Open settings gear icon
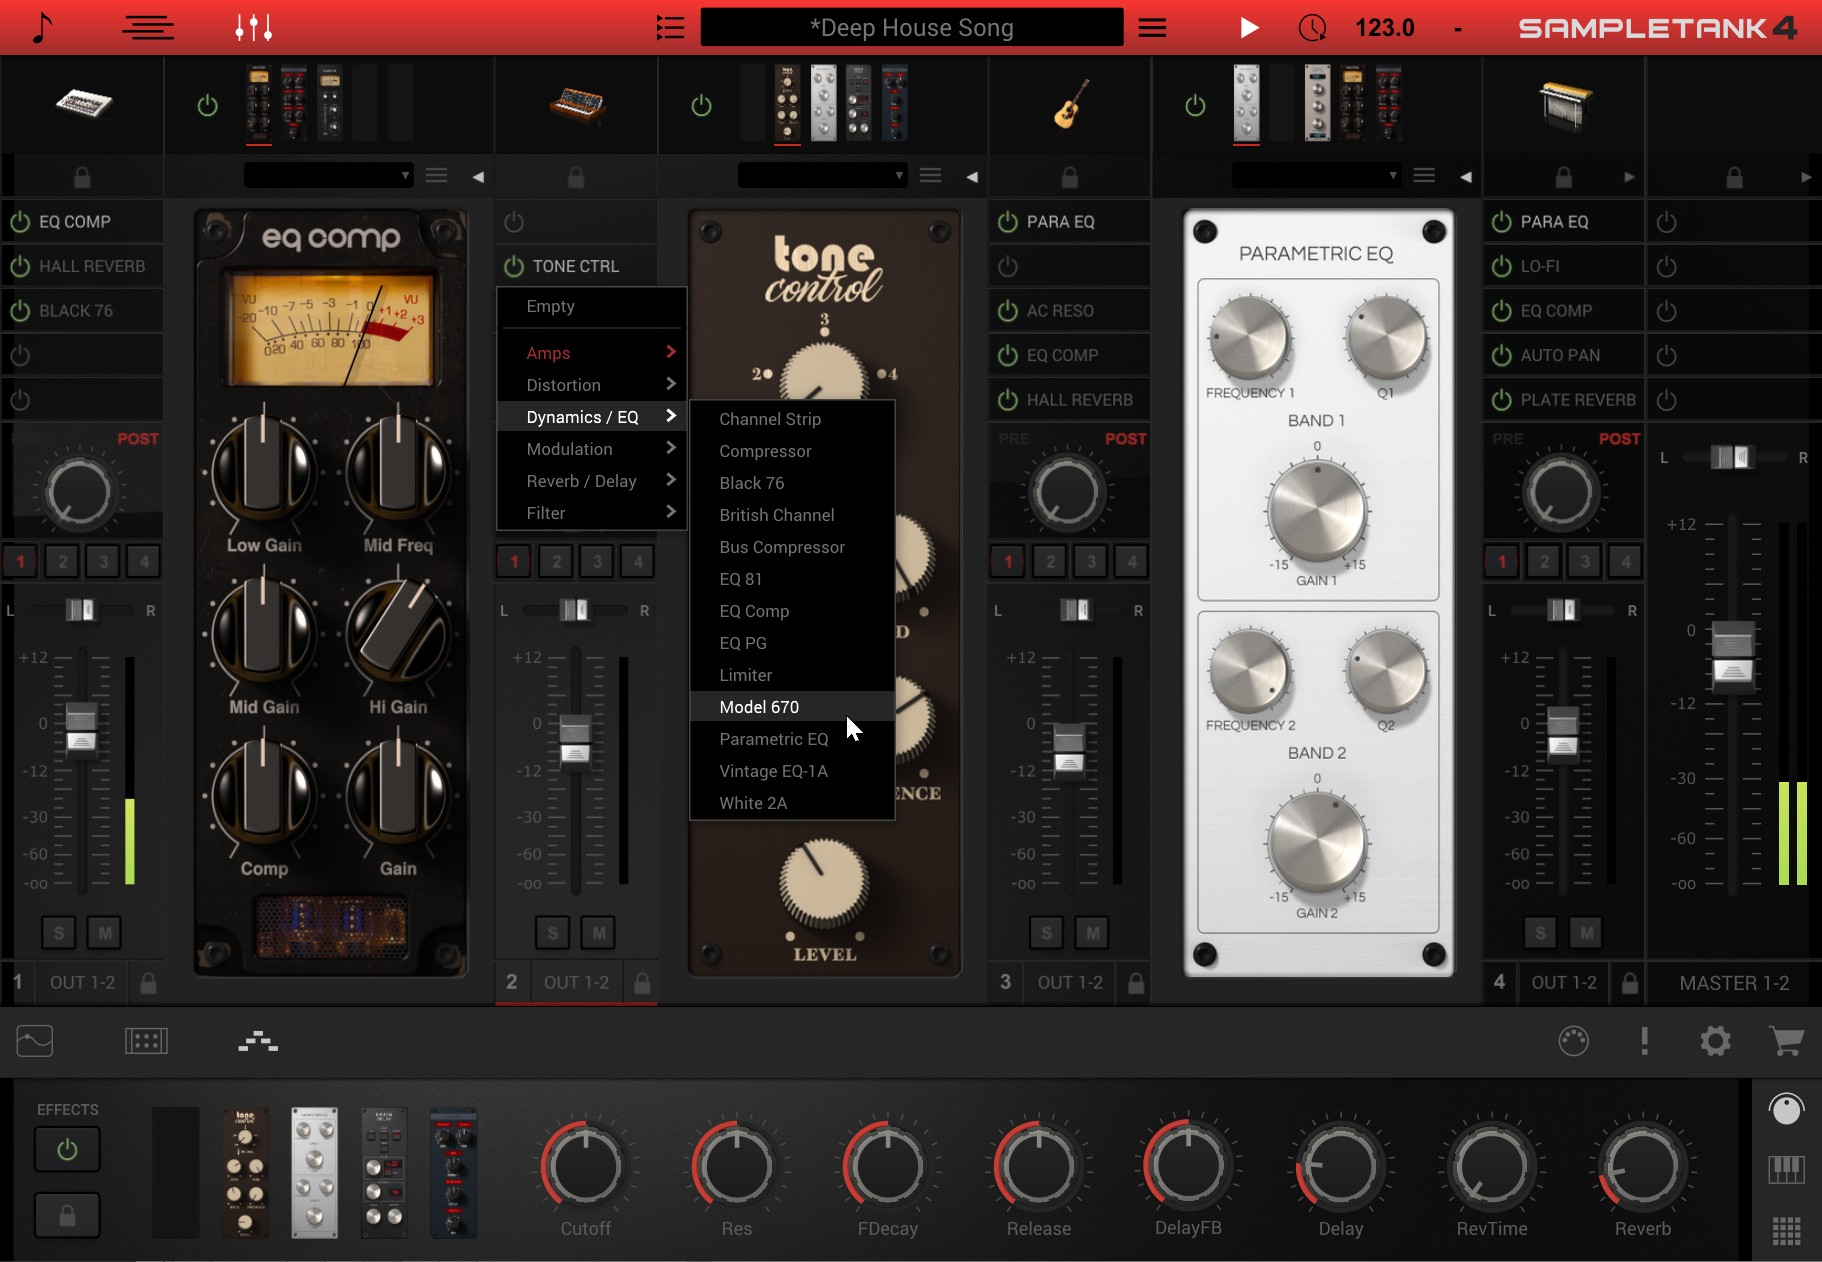The height and width of the screenshot is (1262, 1822). coord(1715,1041)
